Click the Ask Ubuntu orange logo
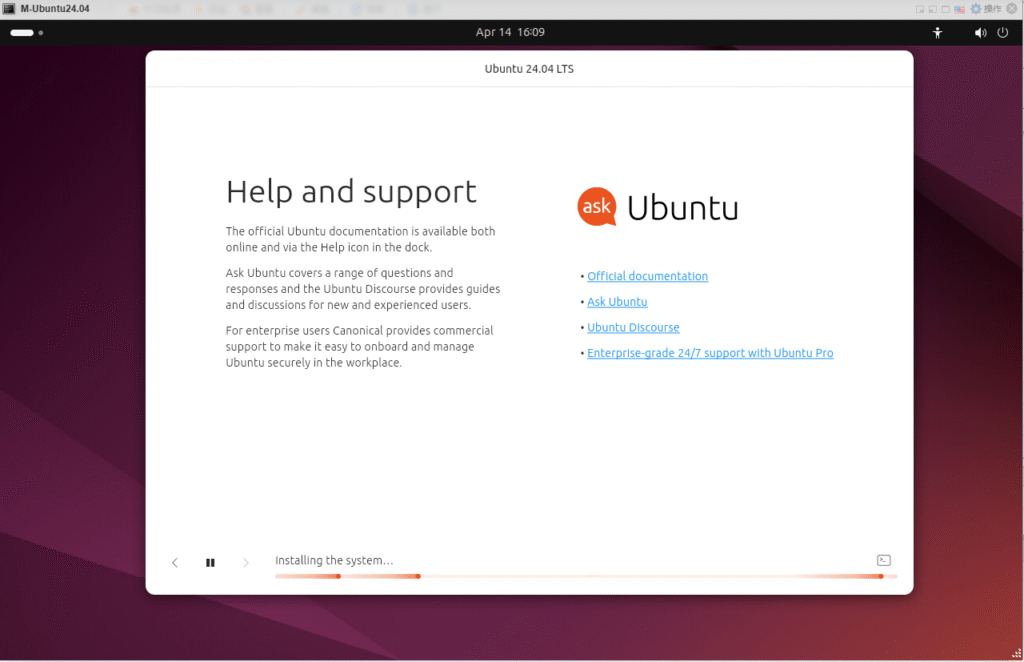The height and width of the screenshot is (662, 1024). 597,207
